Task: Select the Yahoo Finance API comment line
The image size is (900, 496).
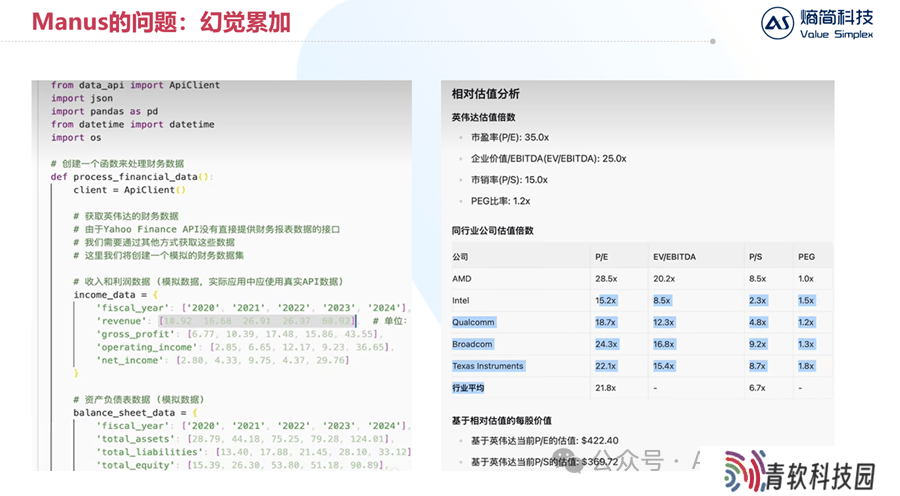Action: click(207, 229)
